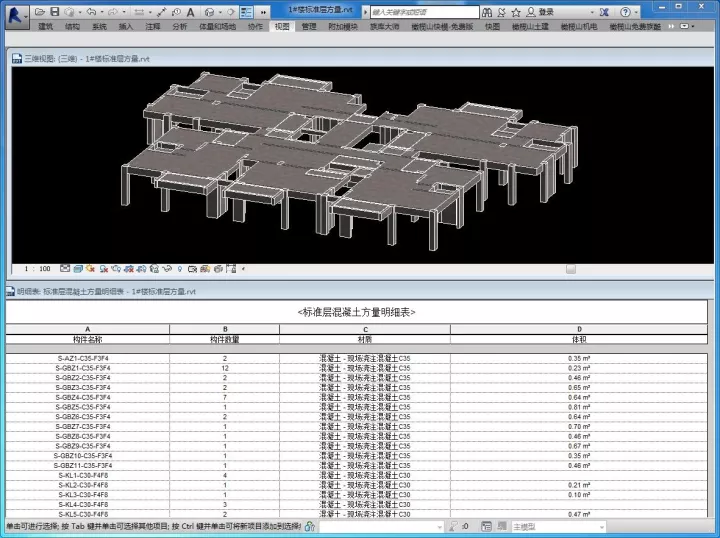Viewport: 720px width, 538px height.
Task: Toggle Shadows in view control bar
Action: [104, 269]
